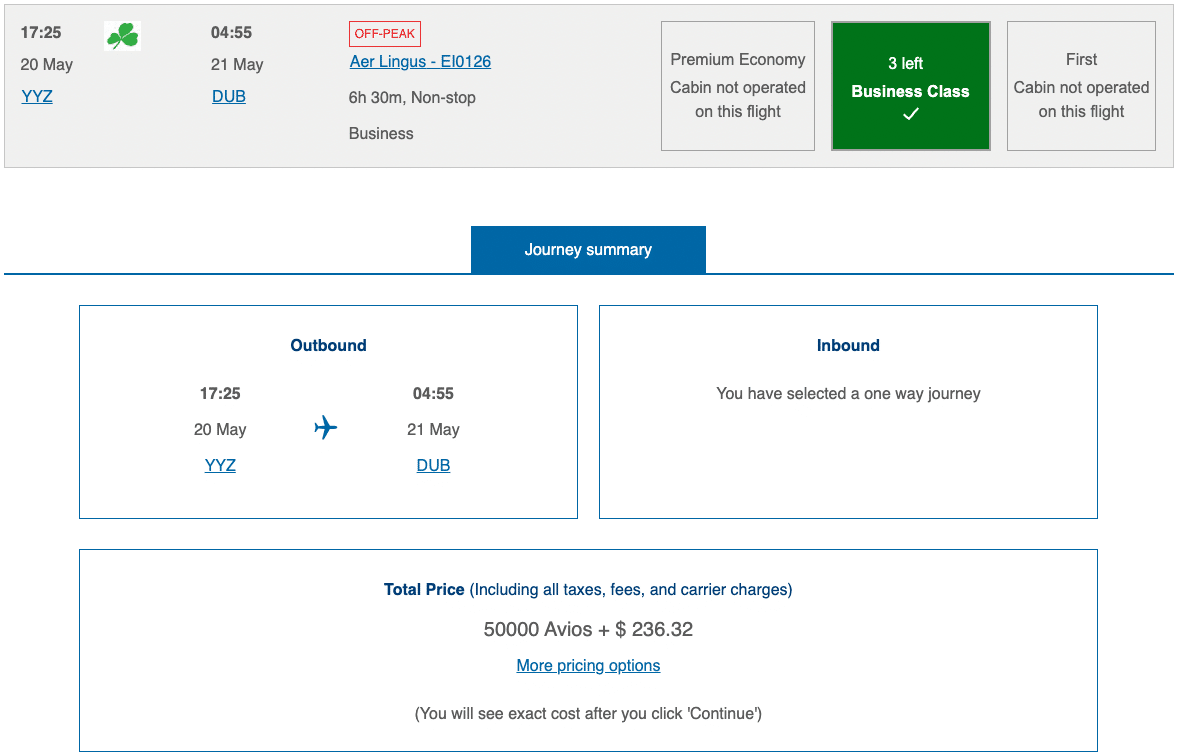Open the Aer Lingus - EI0126 flight link

[x=420, y=62]
